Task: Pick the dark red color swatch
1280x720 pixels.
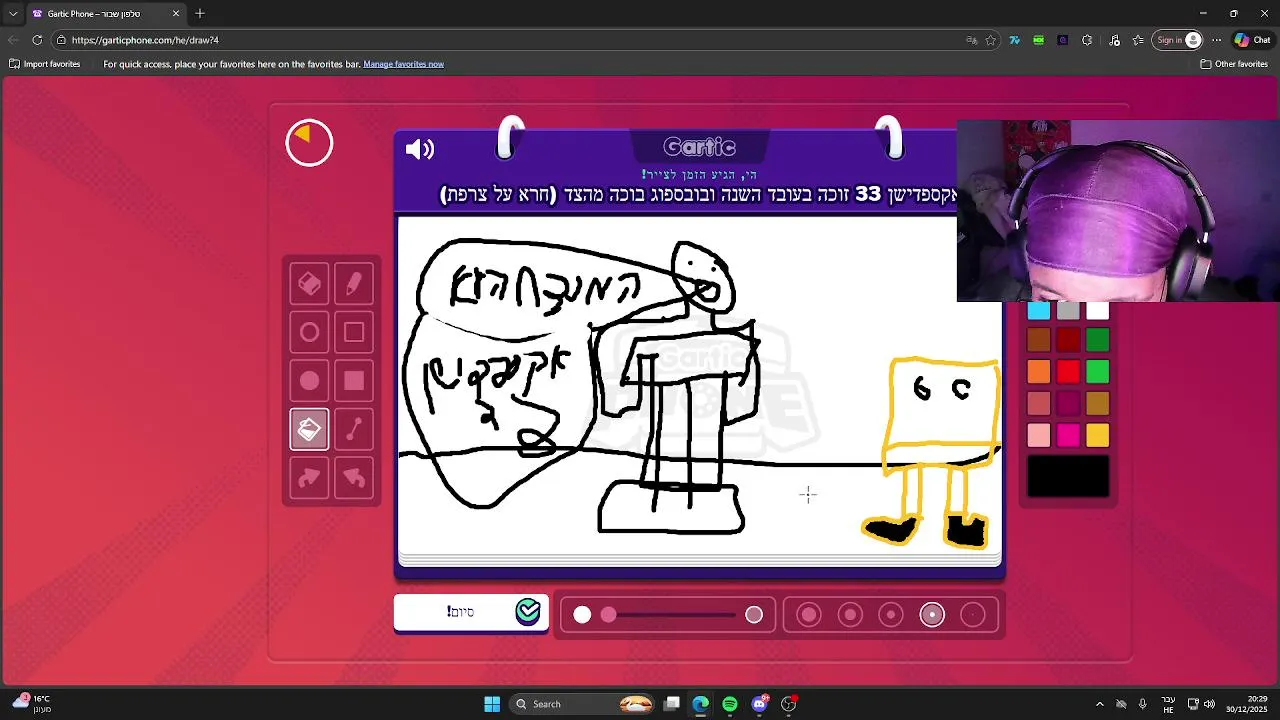Action: (1068, 341)
